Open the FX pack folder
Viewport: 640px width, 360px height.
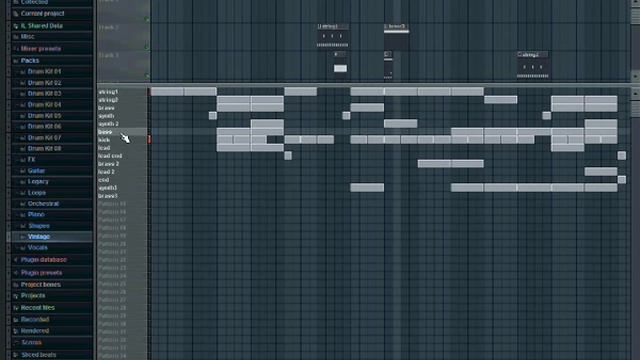point(31,160)
